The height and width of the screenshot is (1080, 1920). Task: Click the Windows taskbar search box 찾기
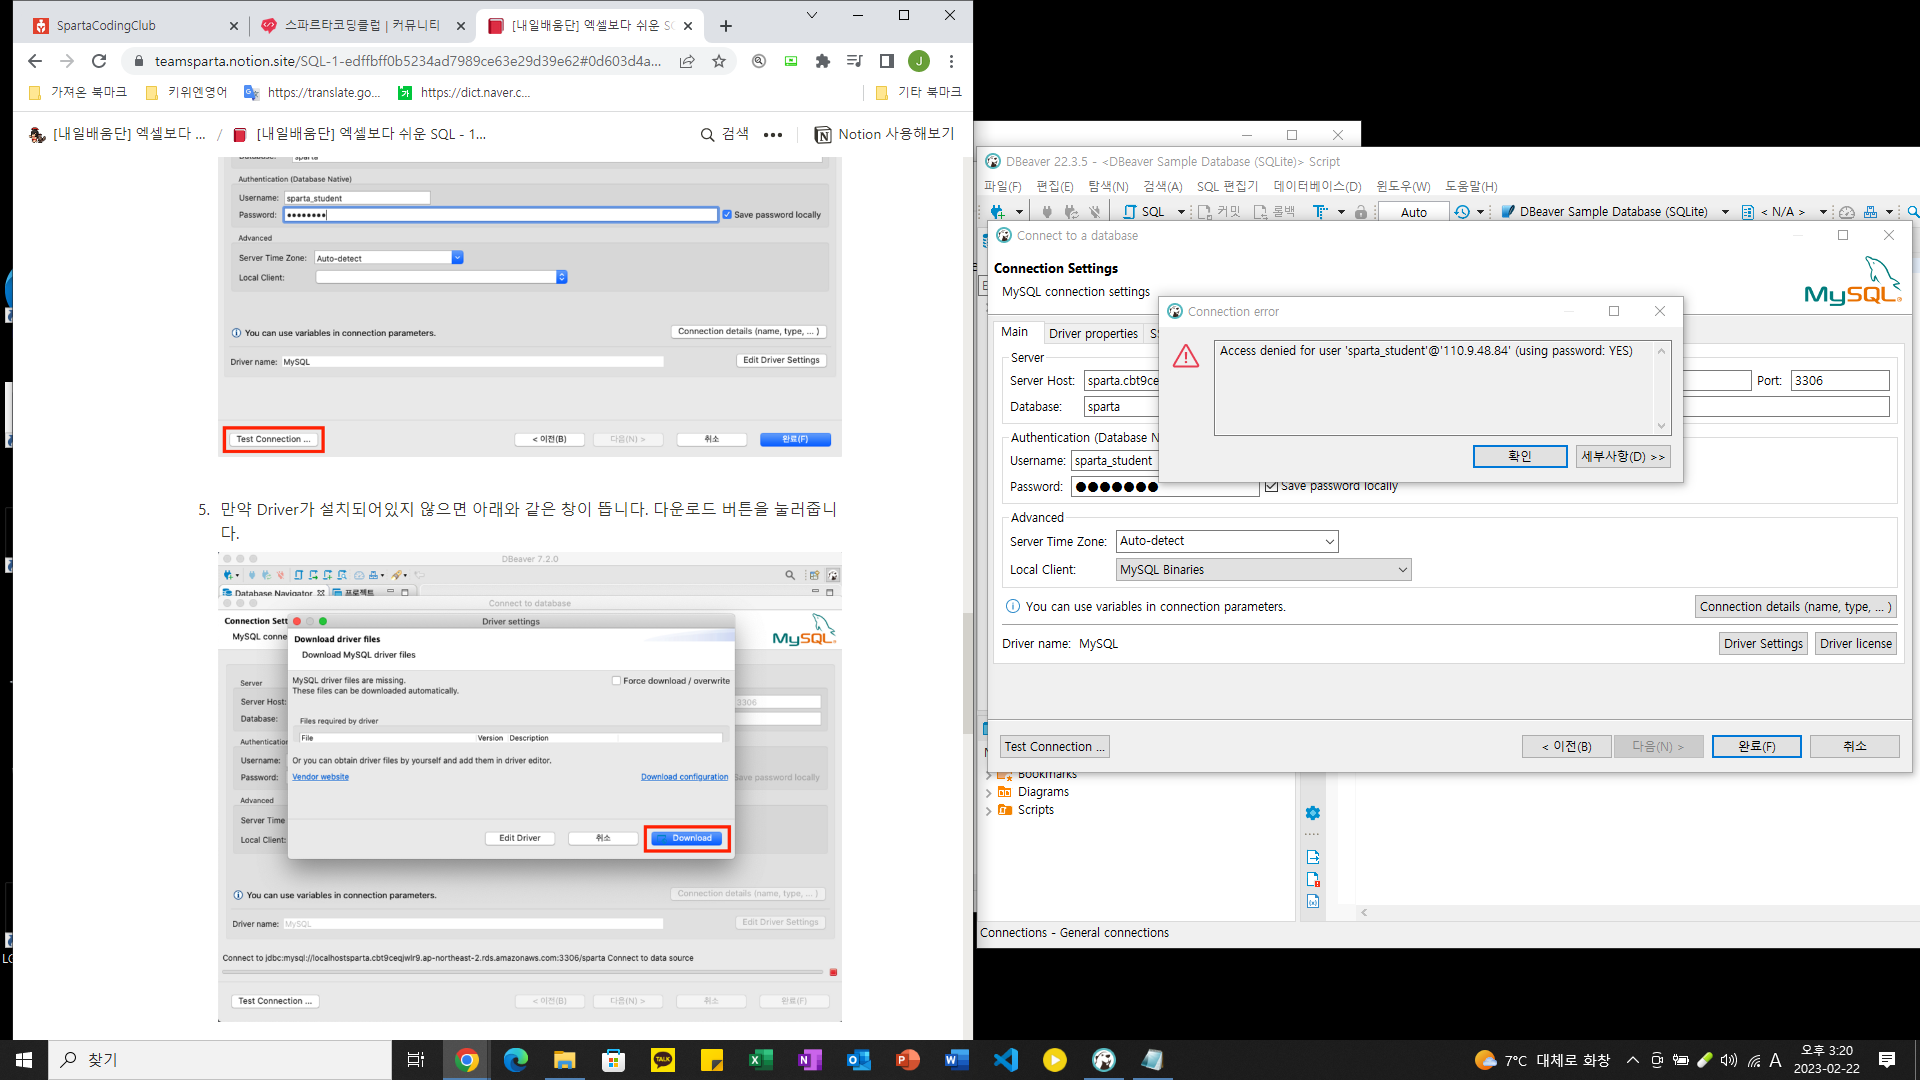(220, 1060)
